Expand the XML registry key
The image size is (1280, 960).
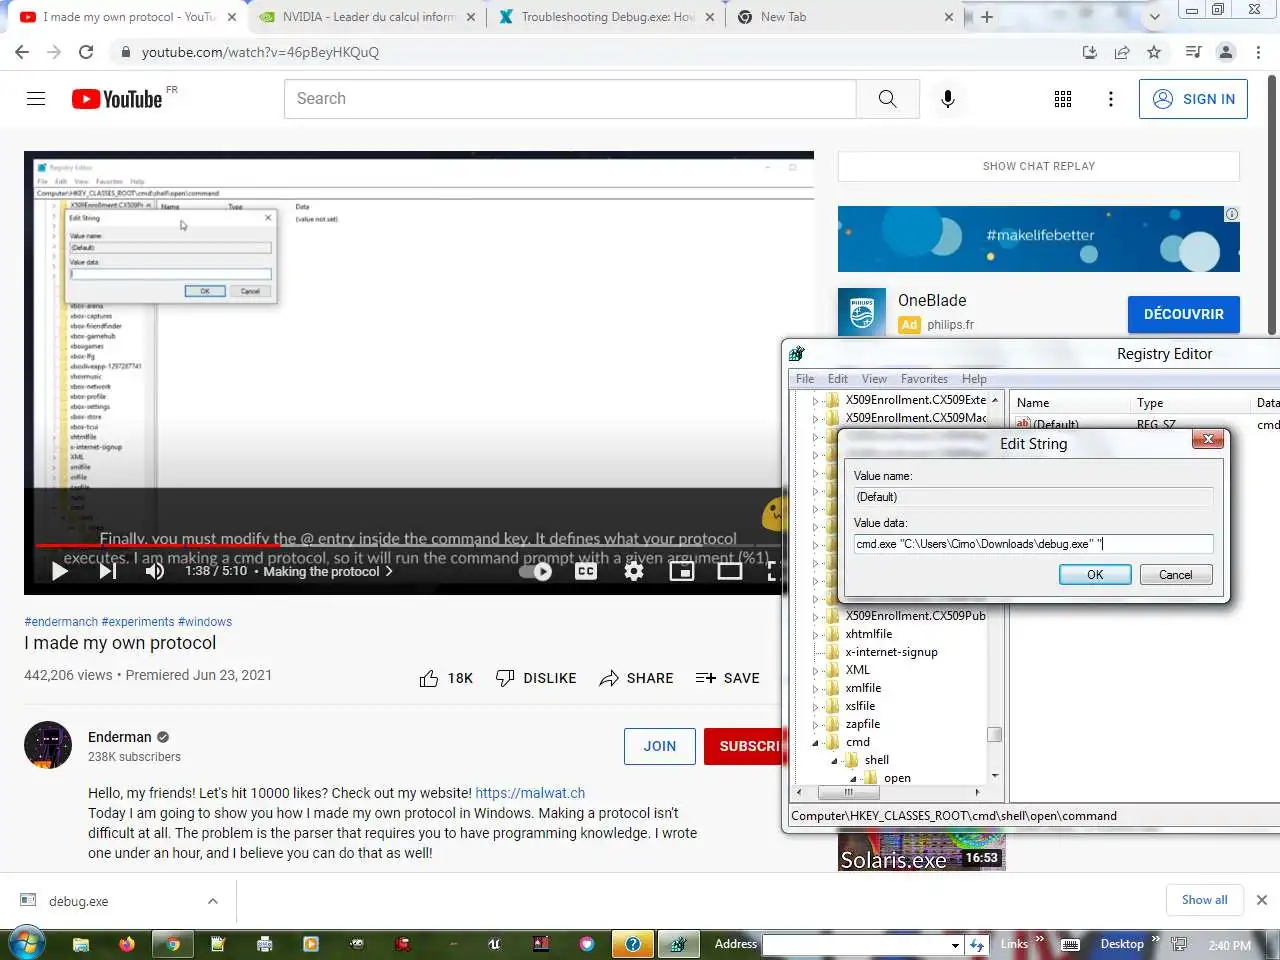[815, 670]
